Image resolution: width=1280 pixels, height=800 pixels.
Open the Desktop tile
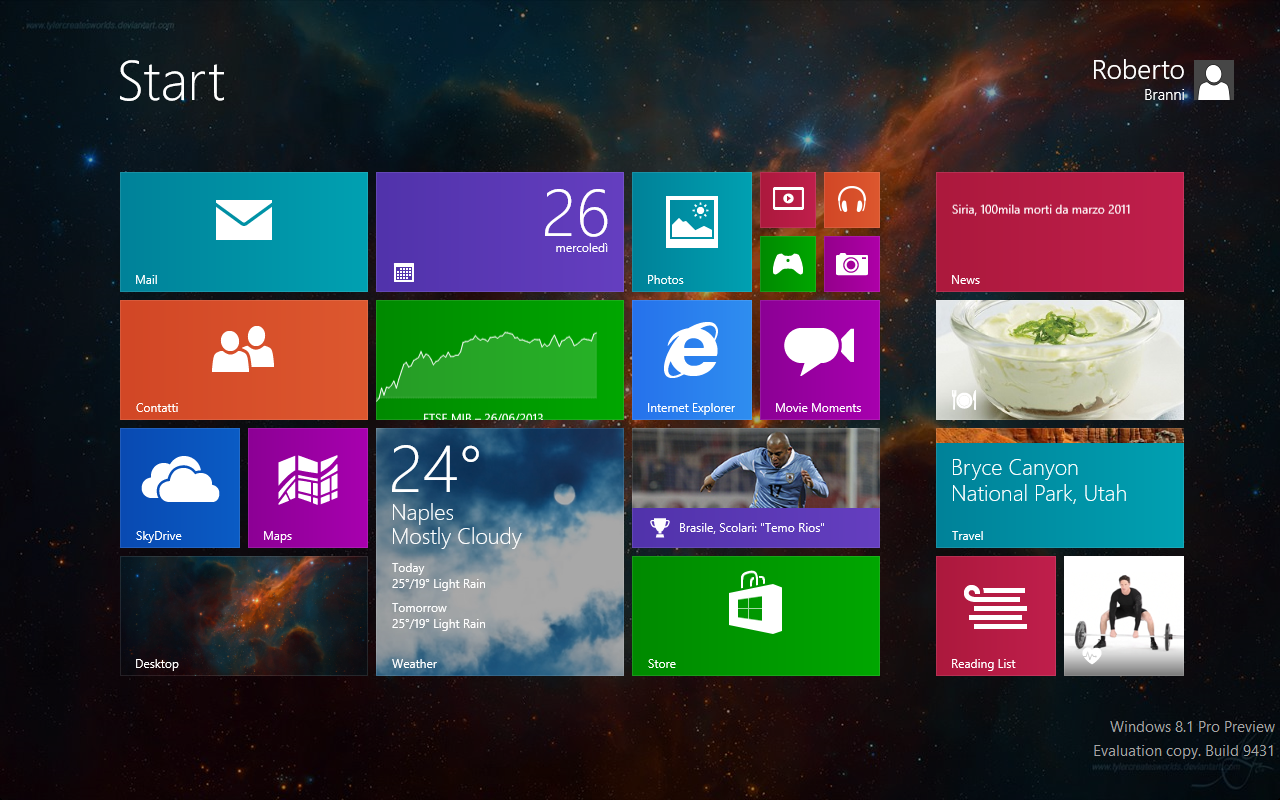pos(244,616)
